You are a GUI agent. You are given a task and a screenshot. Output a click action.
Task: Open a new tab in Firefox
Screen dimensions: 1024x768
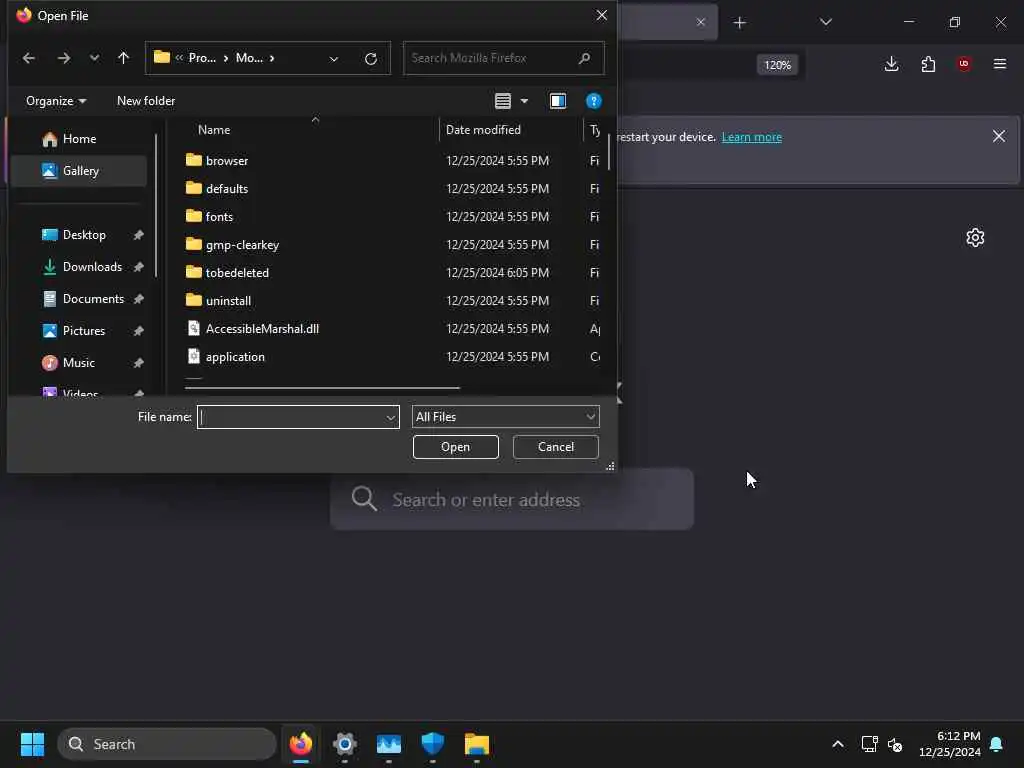point(739,23)
